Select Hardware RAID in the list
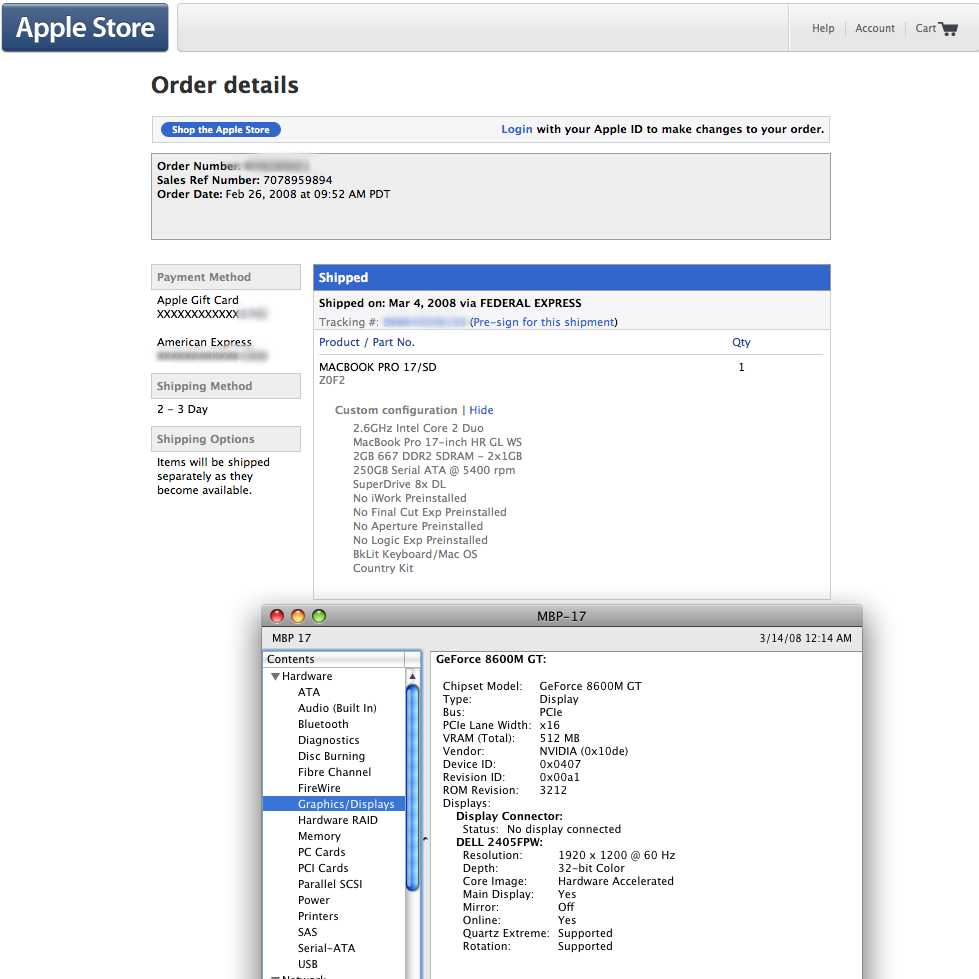The width and height of the screenshot is (979, 979). [x=337, y=820]
